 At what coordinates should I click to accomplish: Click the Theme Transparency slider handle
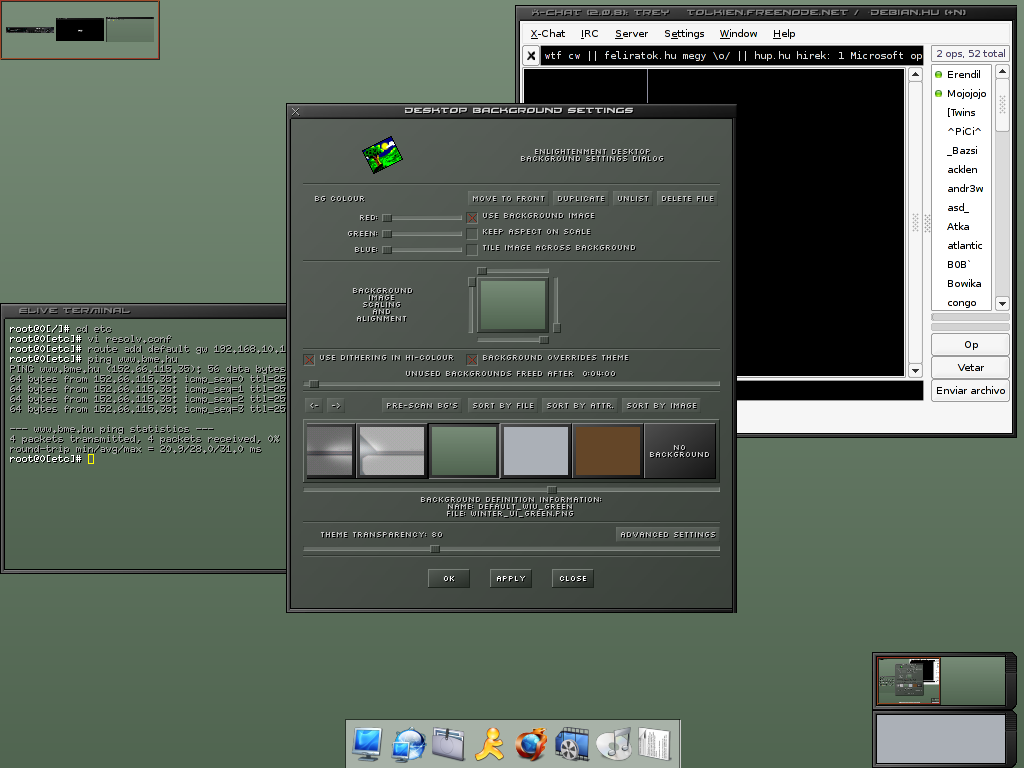click(x=435, y=549)
